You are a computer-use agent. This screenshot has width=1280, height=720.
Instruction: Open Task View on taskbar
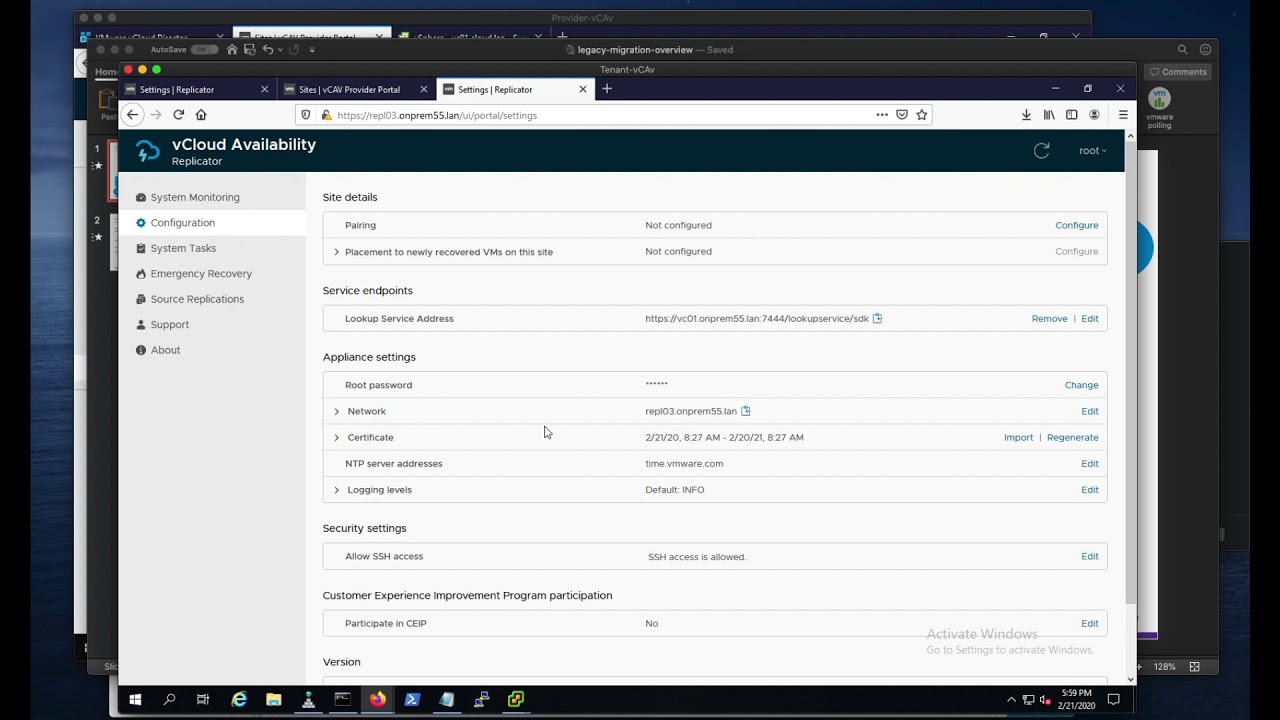tap(203, 700)
